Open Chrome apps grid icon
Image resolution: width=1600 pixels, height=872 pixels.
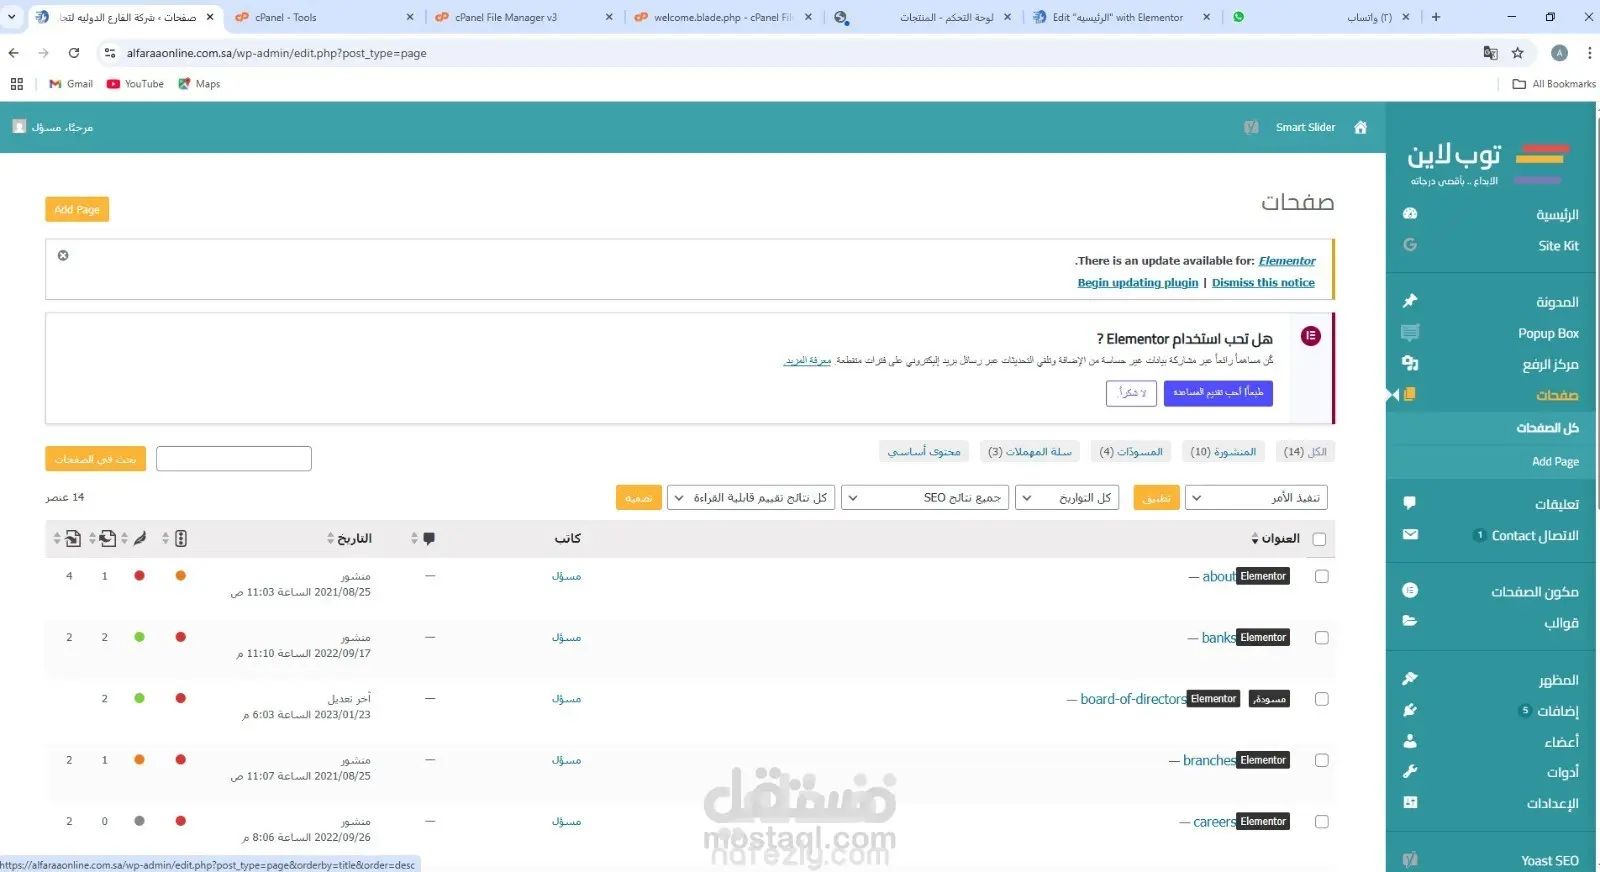[x=17, y=84]
